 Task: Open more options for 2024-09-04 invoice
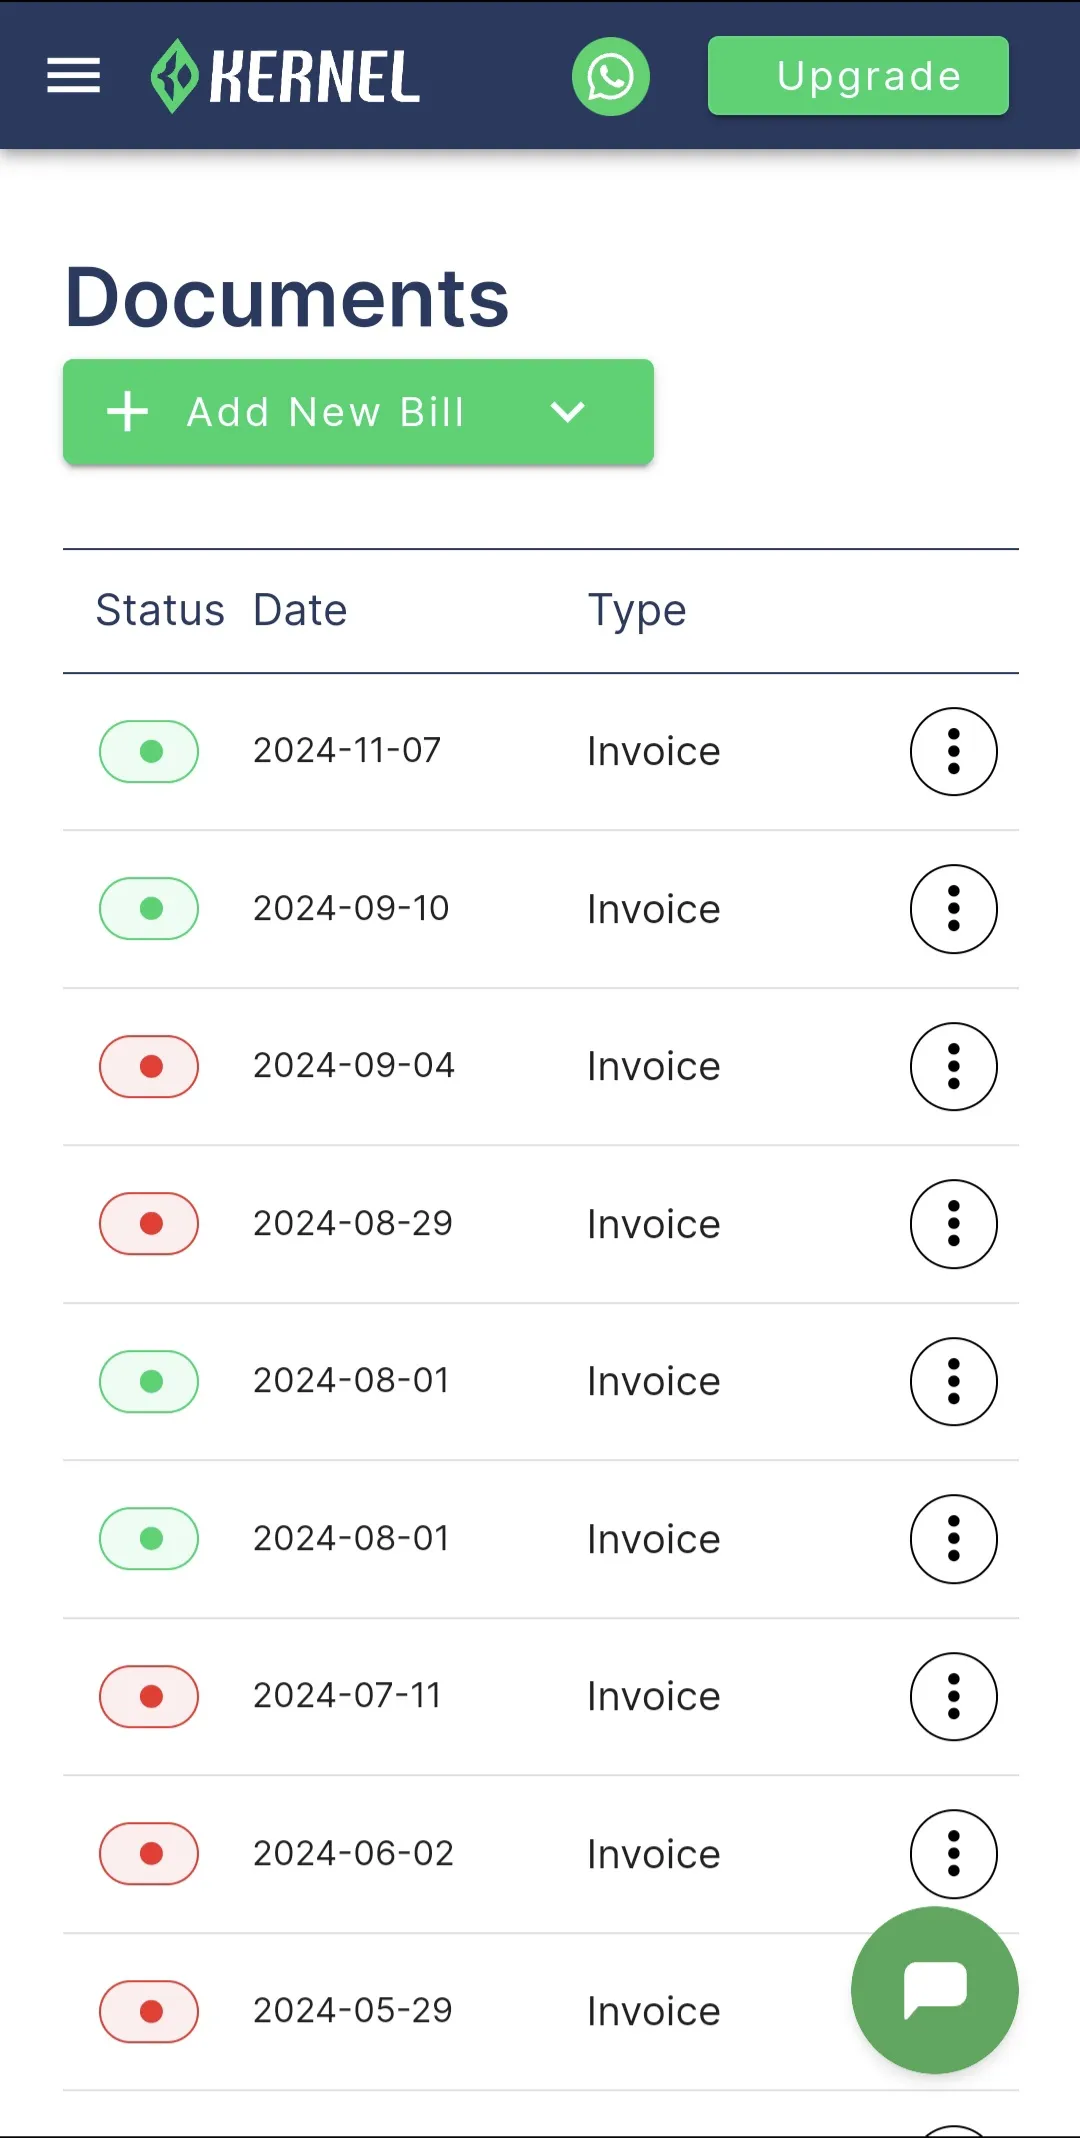click(x=954, y=1067)
